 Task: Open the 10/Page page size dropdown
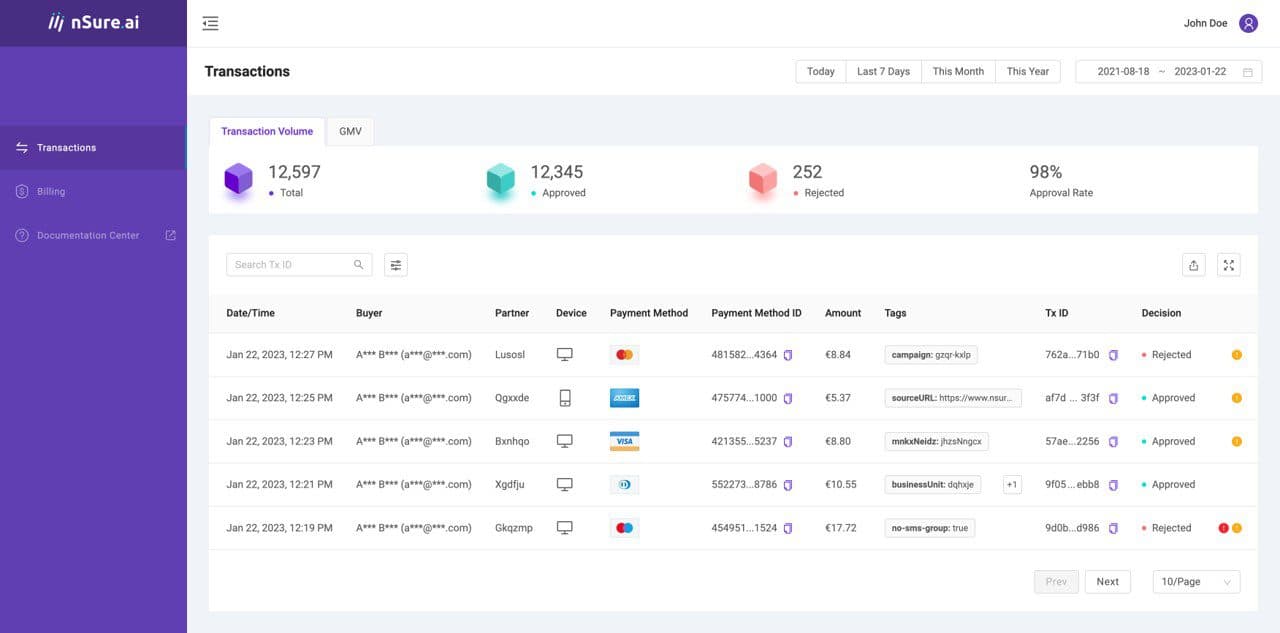click(1196, 581)
